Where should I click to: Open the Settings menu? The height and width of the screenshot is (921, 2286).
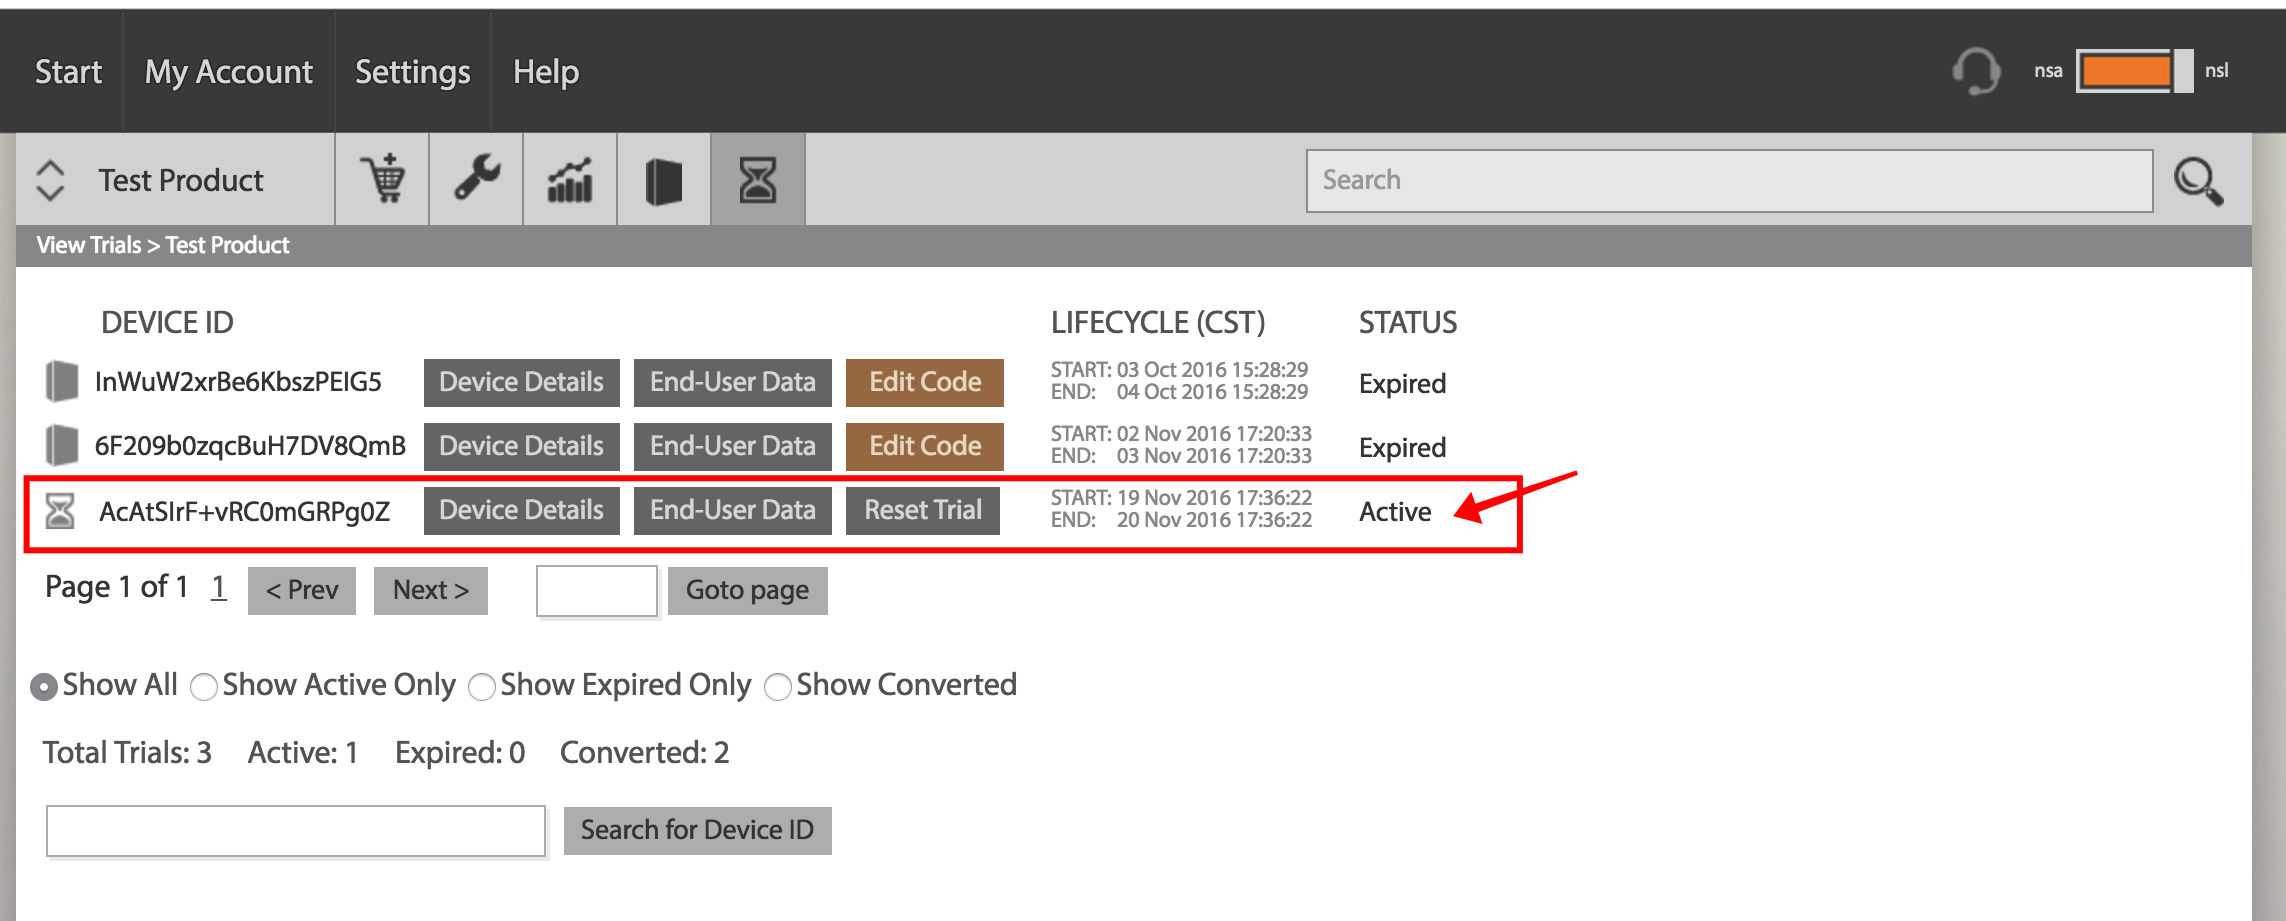point(413,72)
